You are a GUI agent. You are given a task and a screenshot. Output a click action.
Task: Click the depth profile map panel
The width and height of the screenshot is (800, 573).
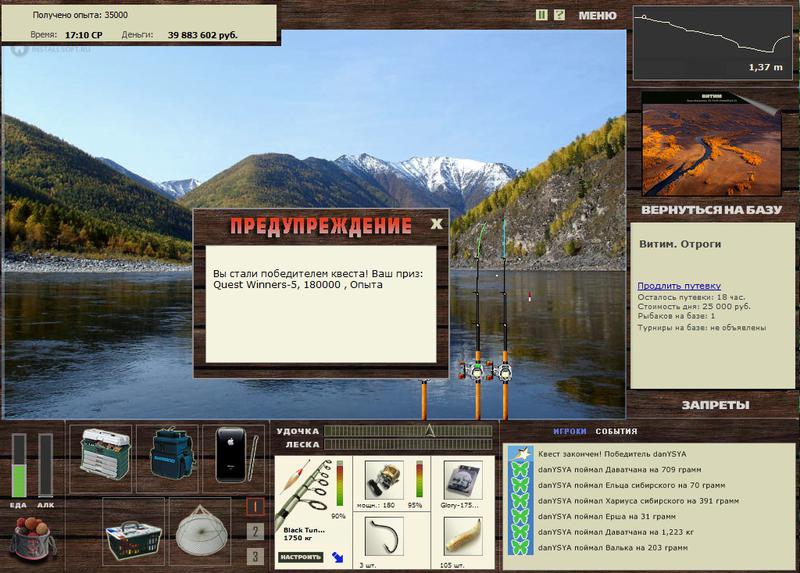click(713, 43)
